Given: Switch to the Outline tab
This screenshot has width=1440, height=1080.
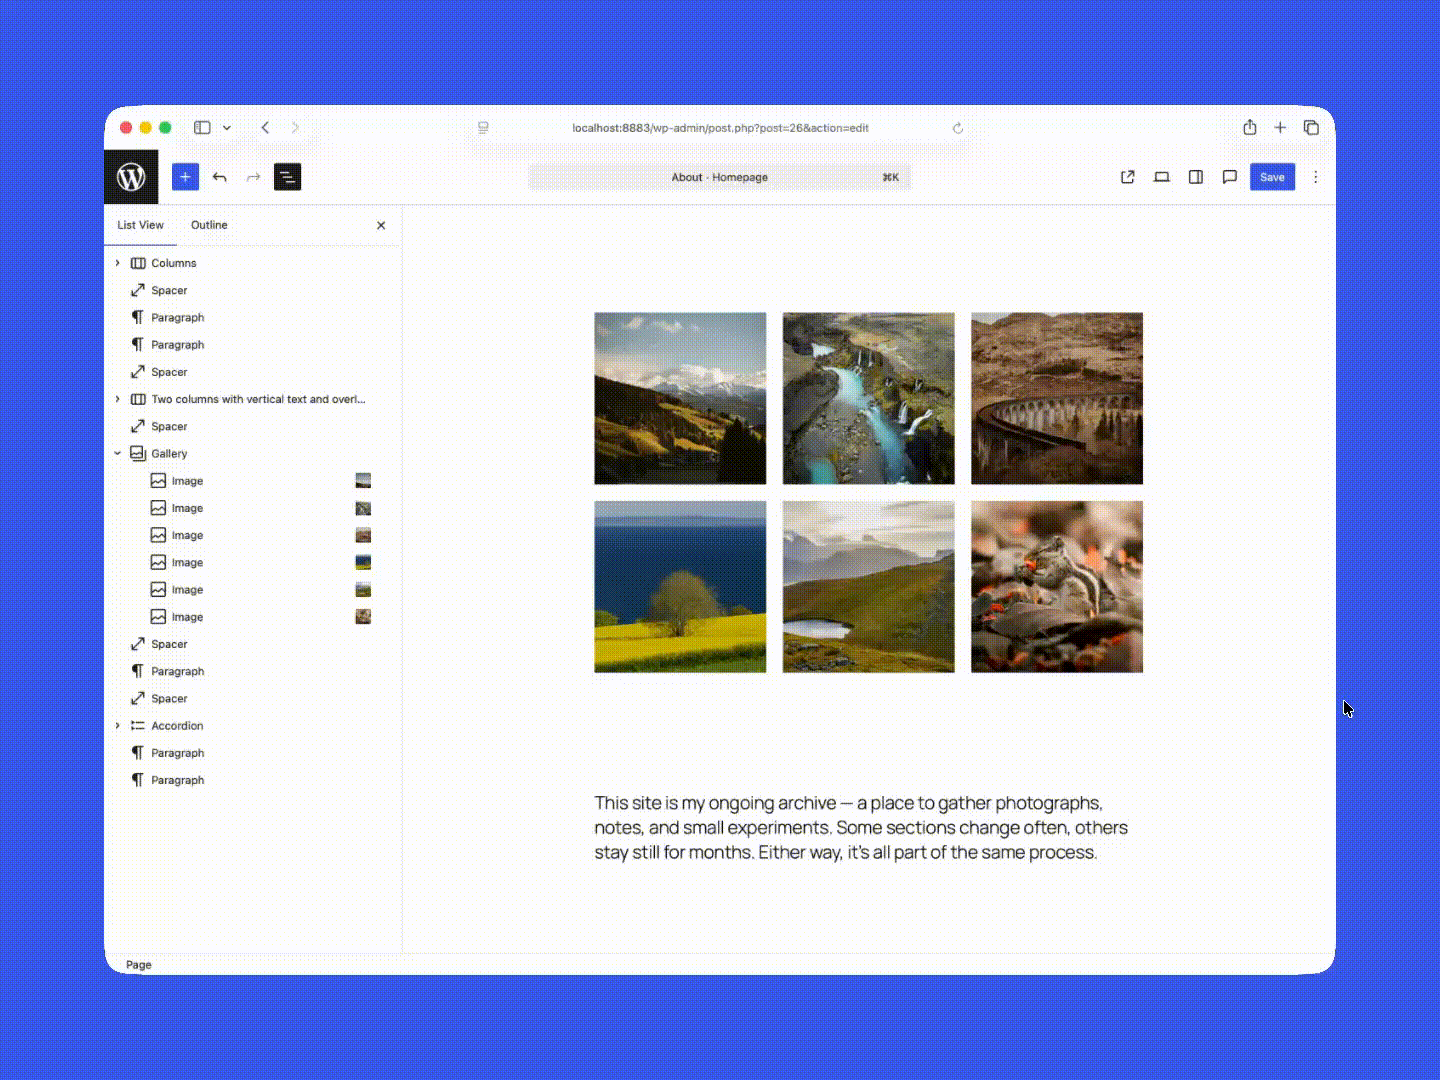Looking at the screenshot, I should 209,225.
